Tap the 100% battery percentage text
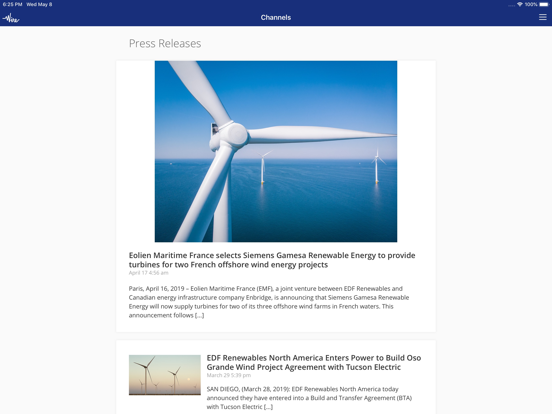This screenshot has height=414, width=552. coord(531,4)
